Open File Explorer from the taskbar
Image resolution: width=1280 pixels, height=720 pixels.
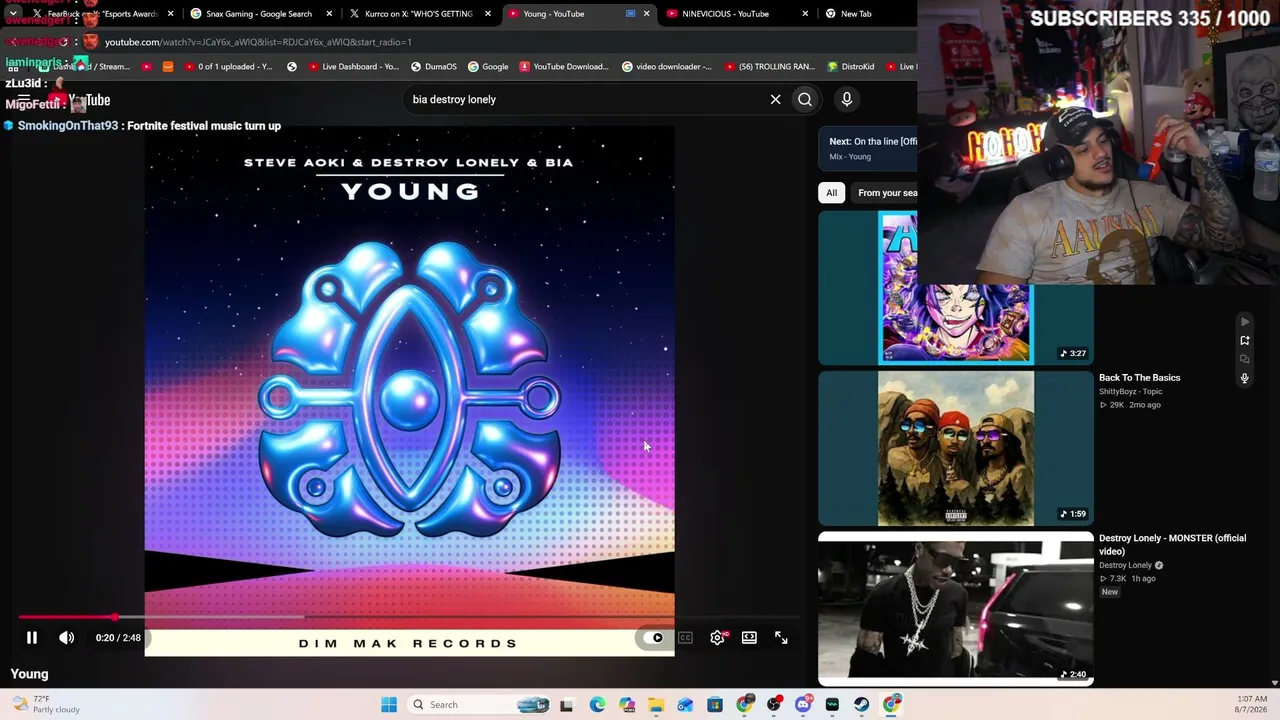(x=656, y=705)
